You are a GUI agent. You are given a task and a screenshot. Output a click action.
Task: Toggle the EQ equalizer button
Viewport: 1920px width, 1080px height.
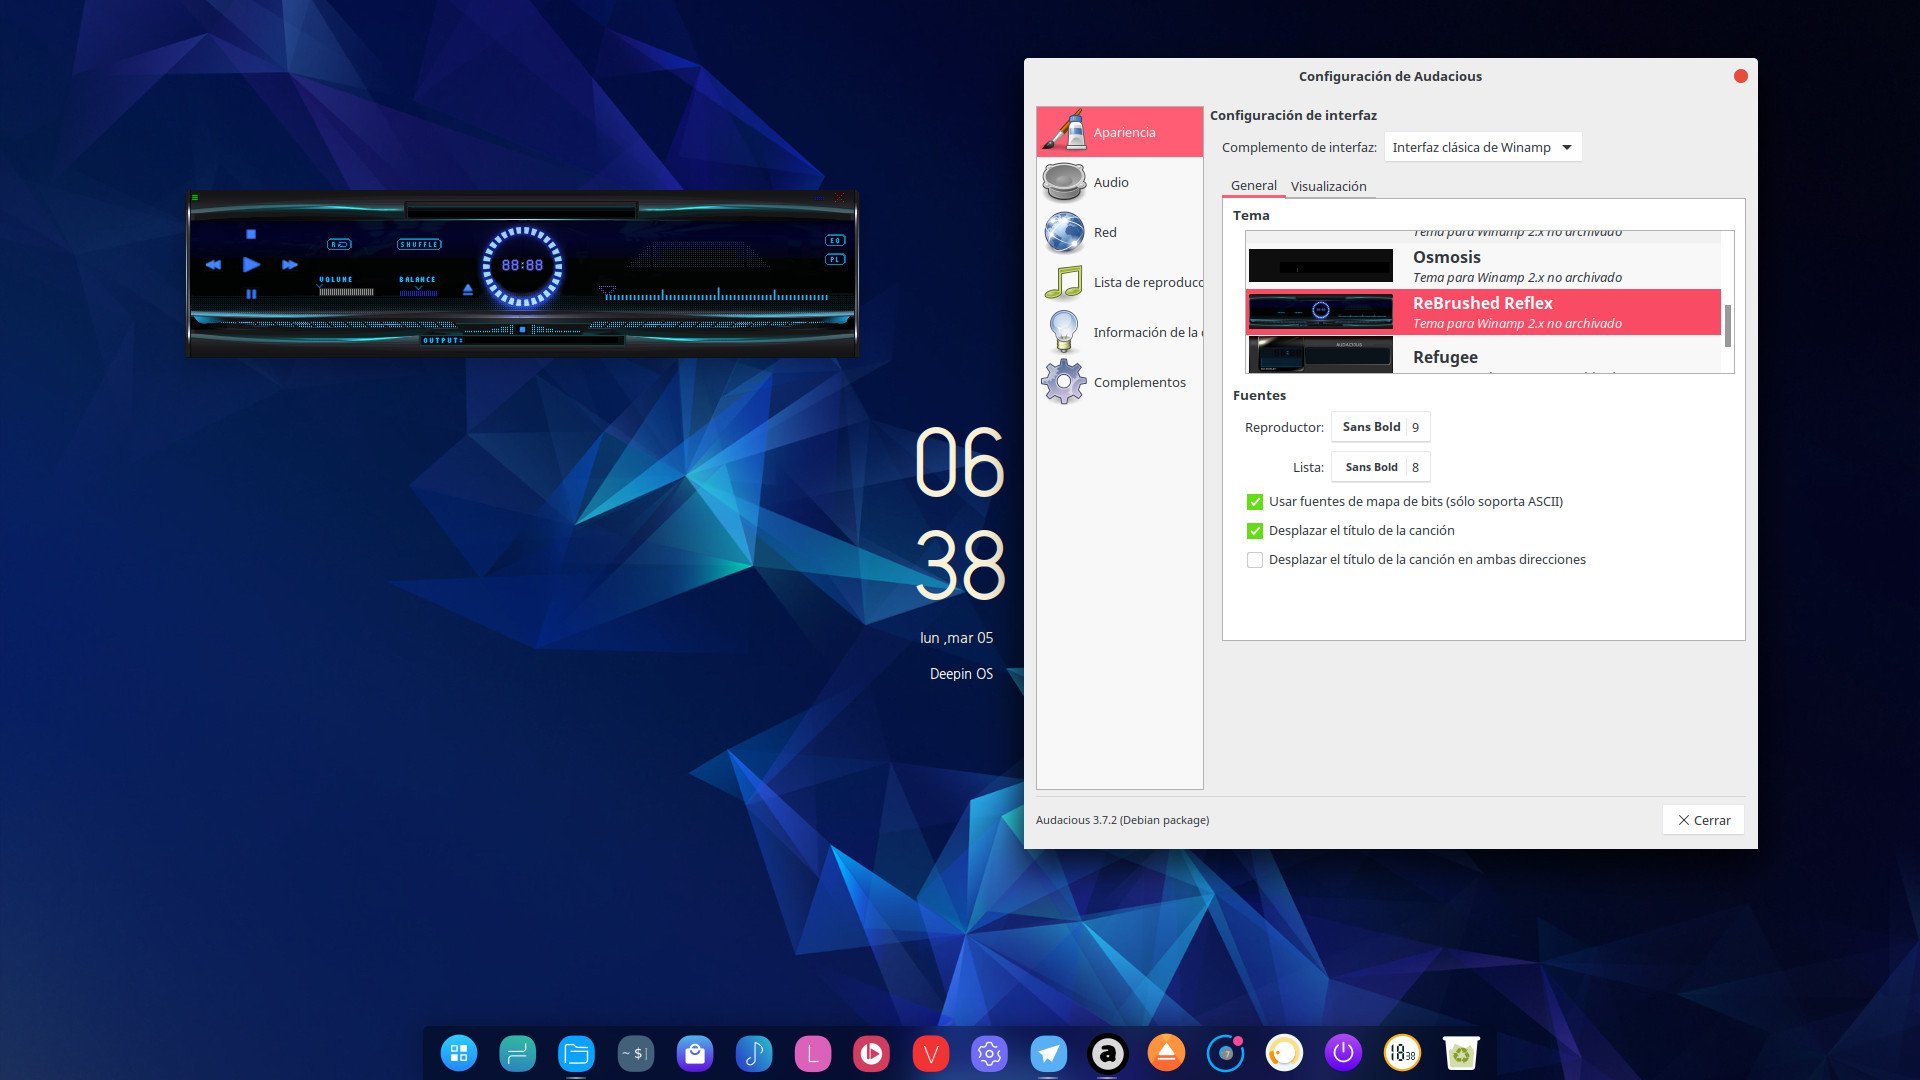(x=835, y=240)
